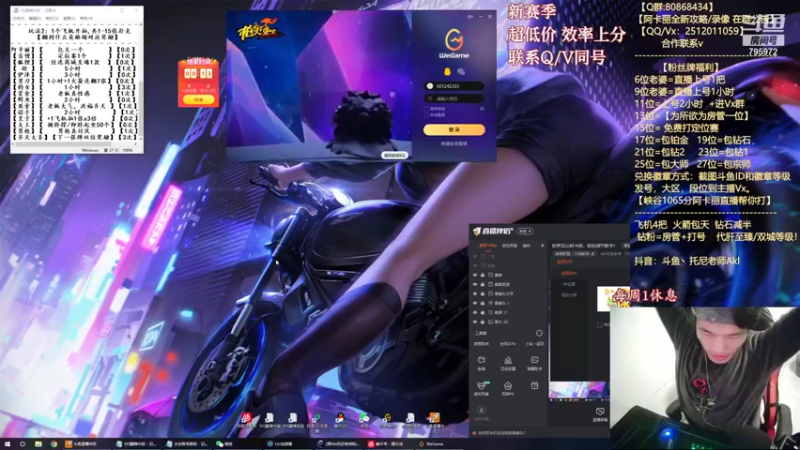Select the orange 全民乐PK item in the side list
Viewport: 800px width, 450px height.
pyautogui.click(x=569, y=273)
